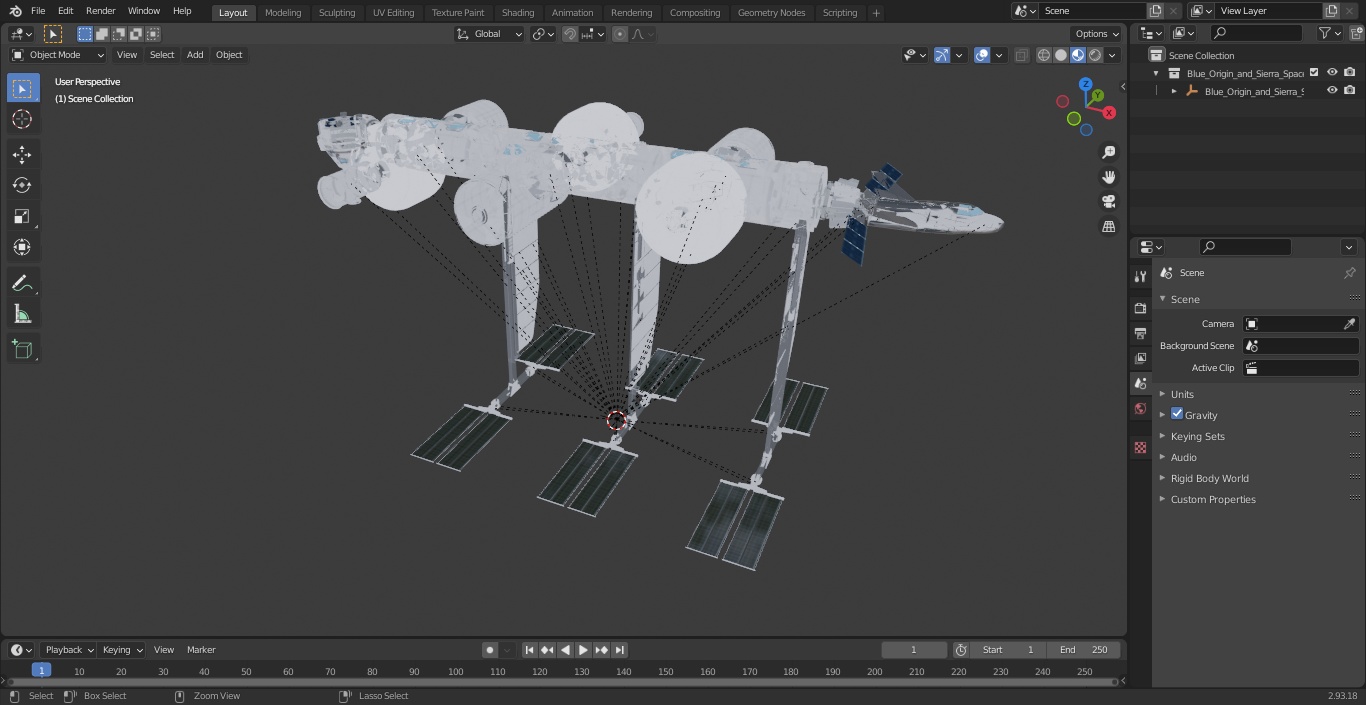Expand the Blue_Origin armature tree item

pyautogui.click(x=1174, y=91)
